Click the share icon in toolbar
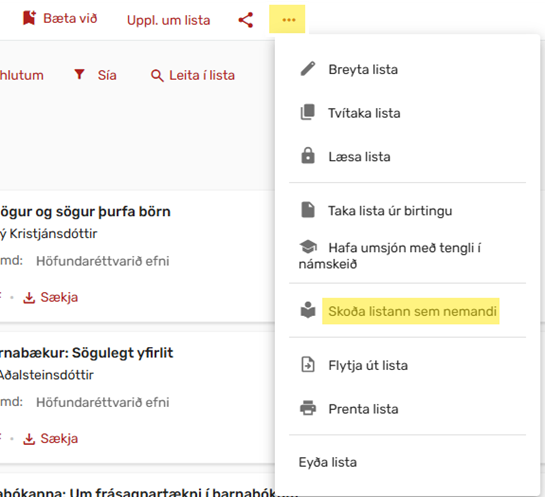 tap(246, 20)
